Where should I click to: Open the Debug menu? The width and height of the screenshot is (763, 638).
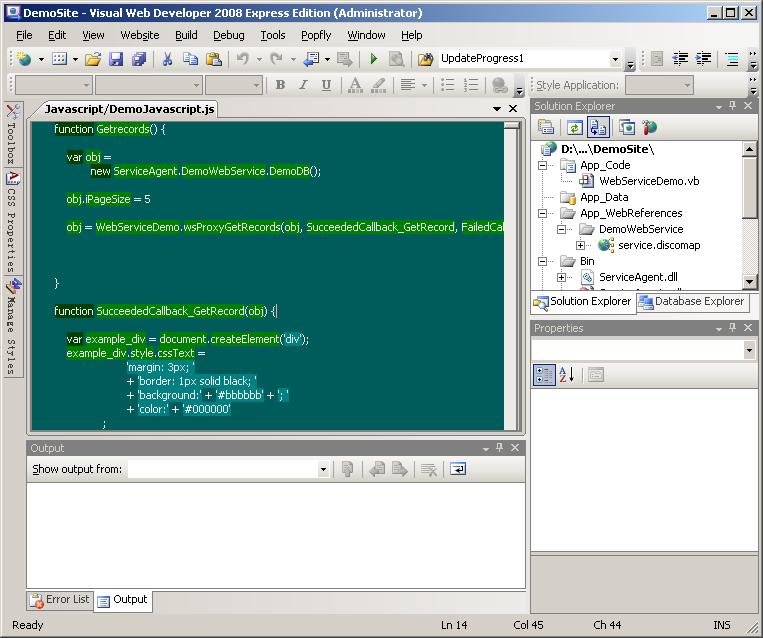(x=229, y=35)
